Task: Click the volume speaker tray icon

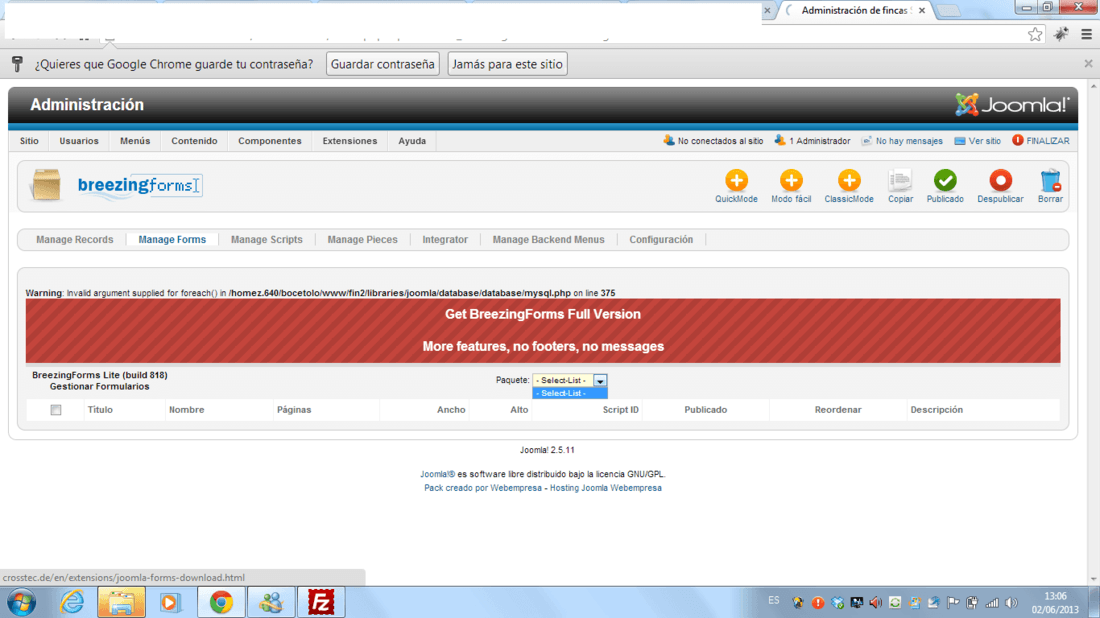Action: [x=1011, y=603]
